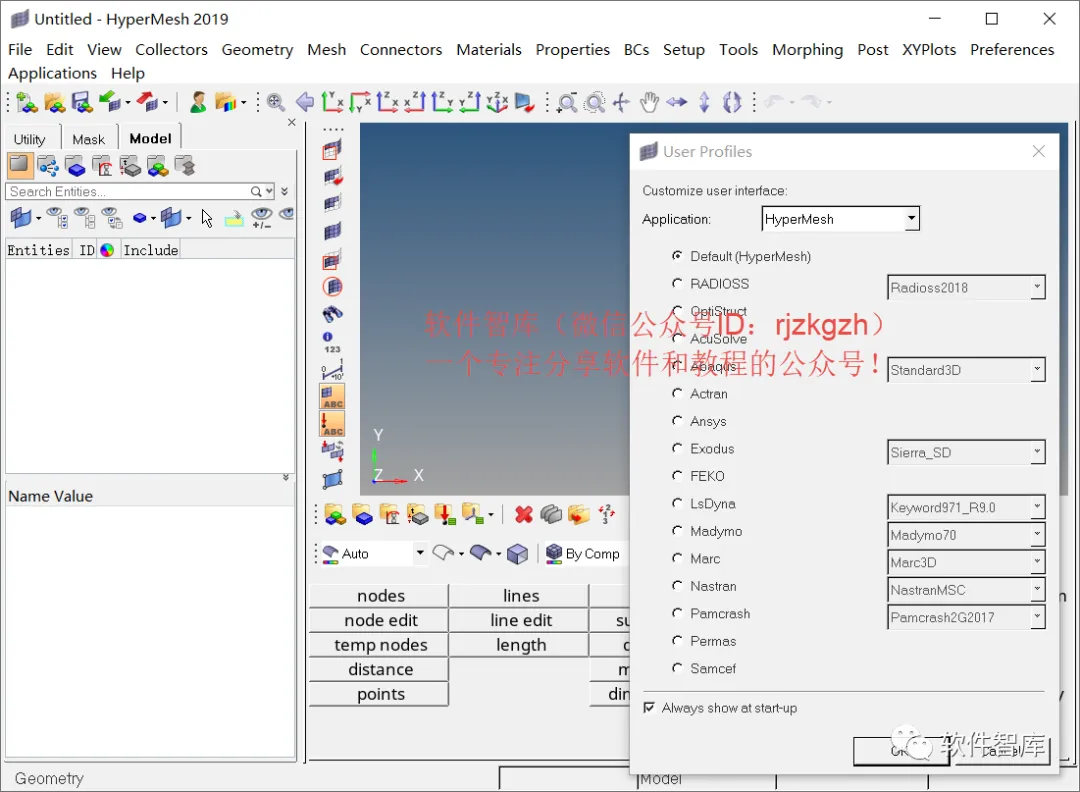Click the numbers 123 display icon

pos(332,342)
